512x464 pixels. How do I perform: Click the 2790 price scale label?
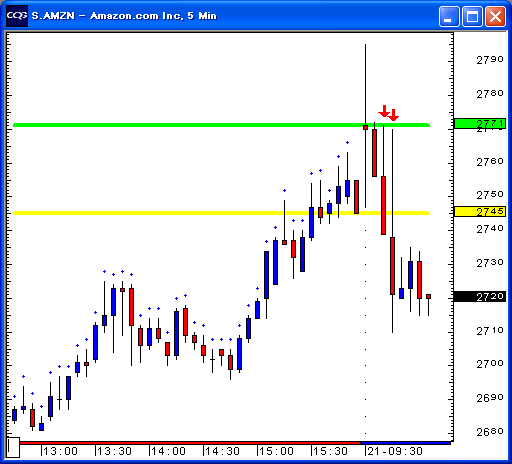pyautogui.click(x=490, y=60)
